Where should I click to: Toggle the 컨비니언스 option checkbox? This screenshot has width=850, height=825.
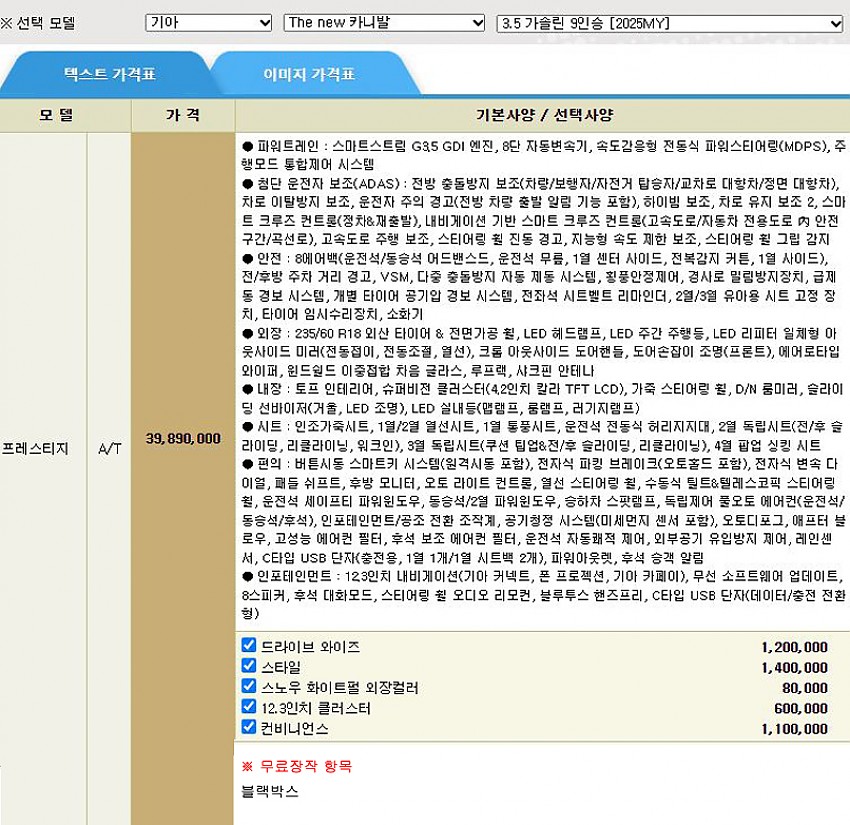249,727
